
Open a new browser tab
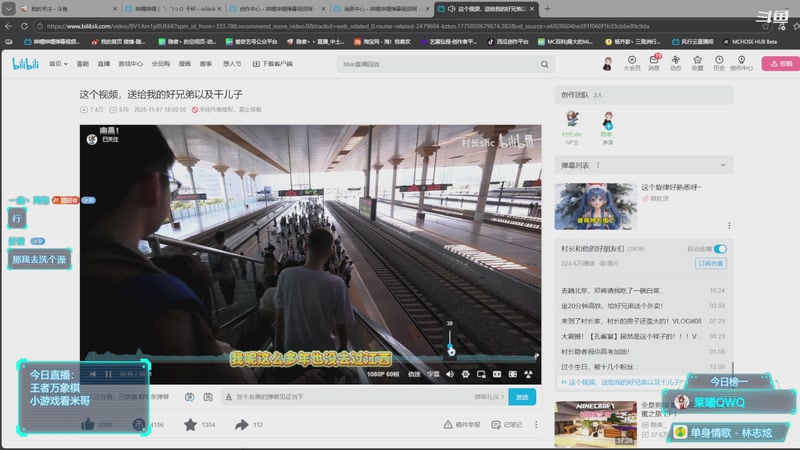[547, 9]
